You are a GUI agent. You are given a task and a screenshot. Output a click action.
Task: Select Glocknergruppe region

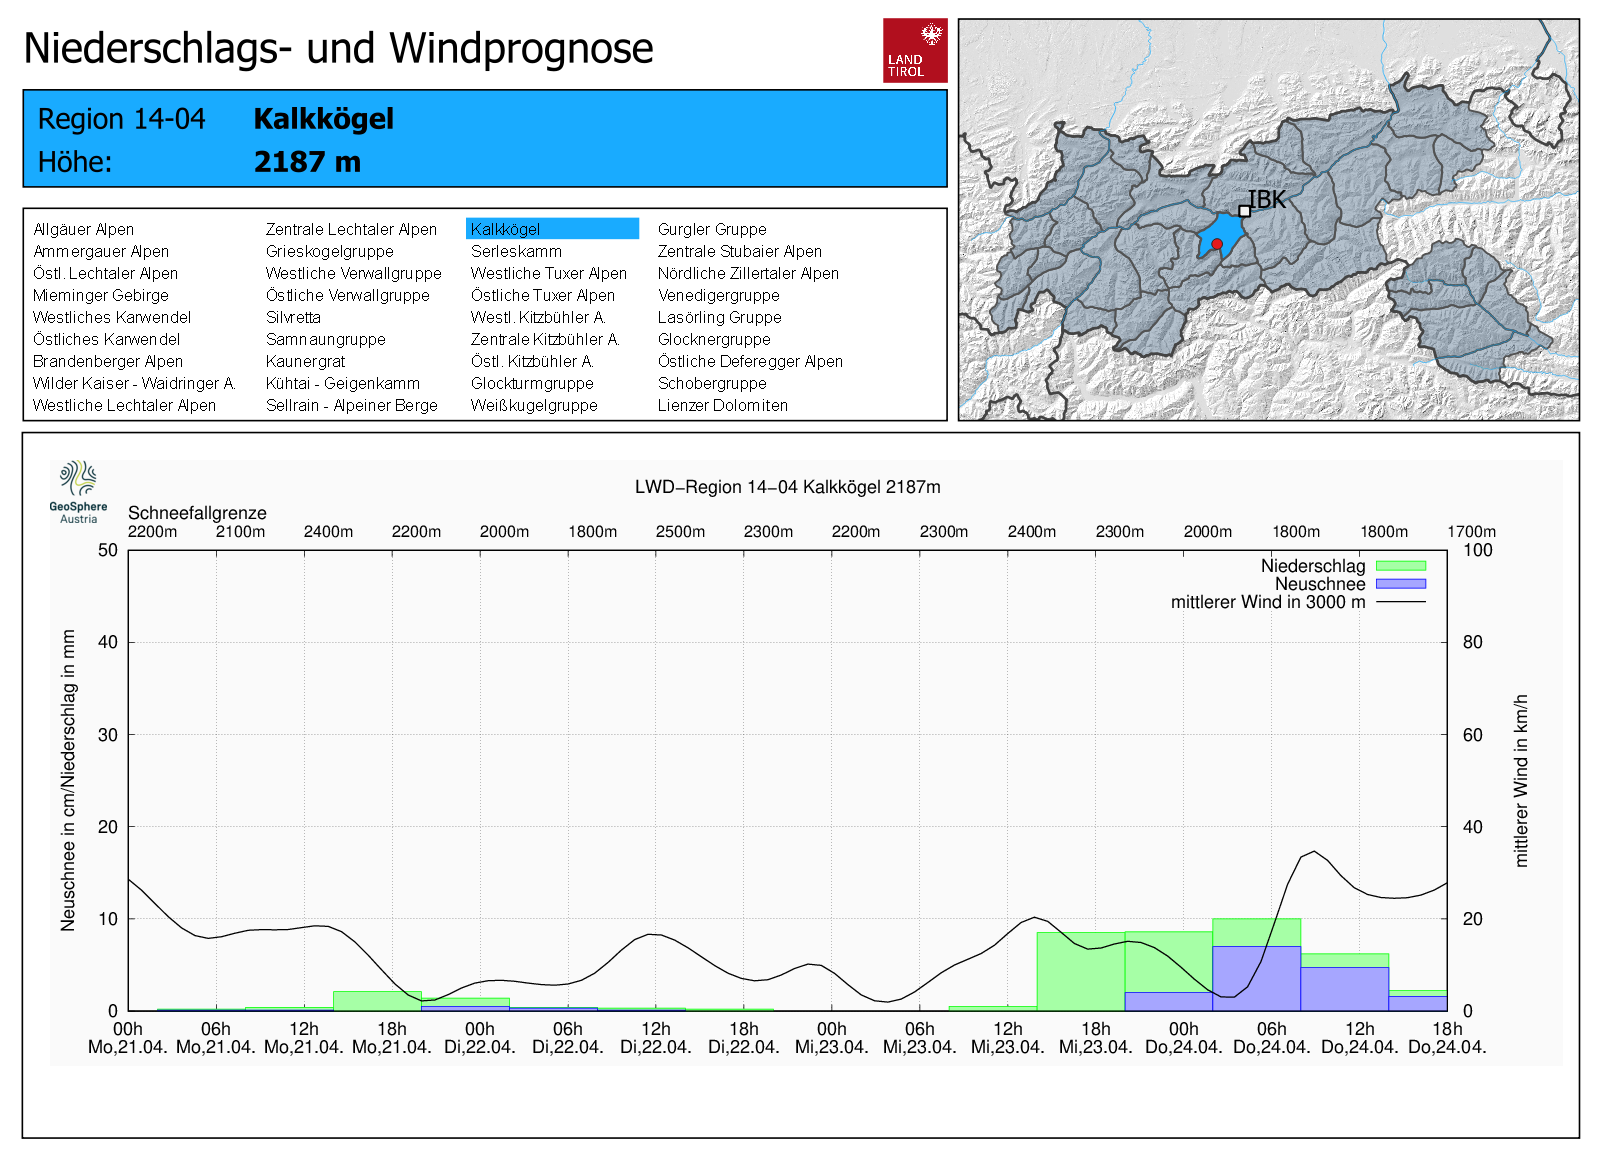tap(714, 339)
